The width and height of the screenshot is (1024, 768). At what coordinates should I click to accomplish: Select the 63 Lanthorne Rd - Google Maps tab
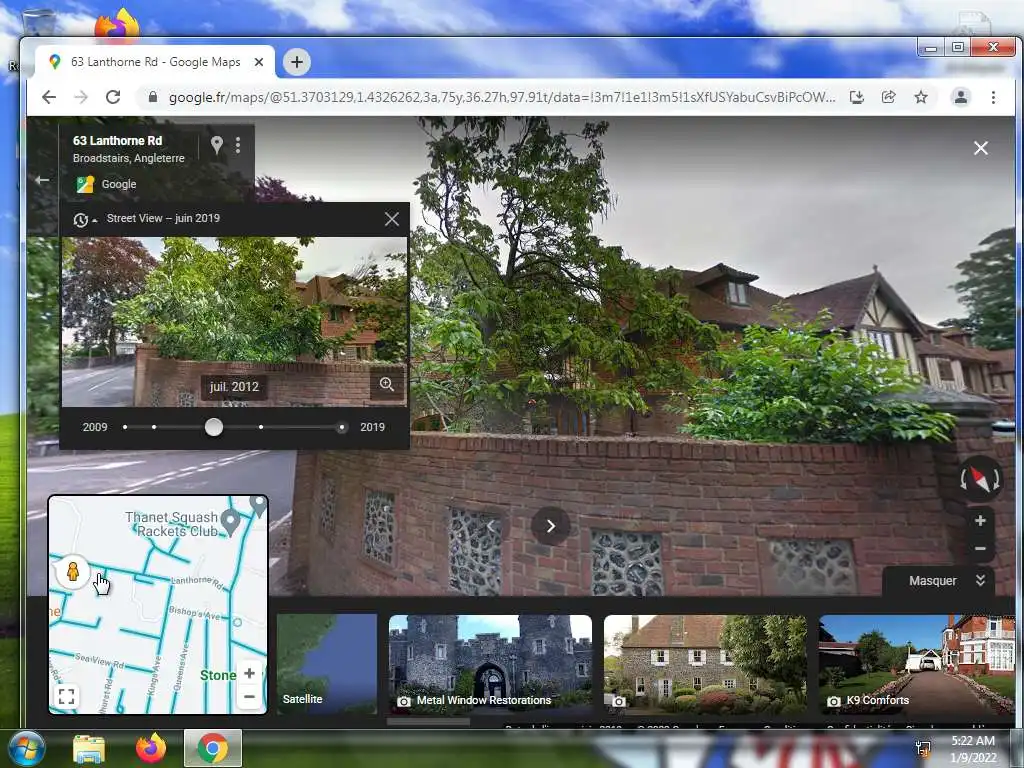(x=155, y=62)
